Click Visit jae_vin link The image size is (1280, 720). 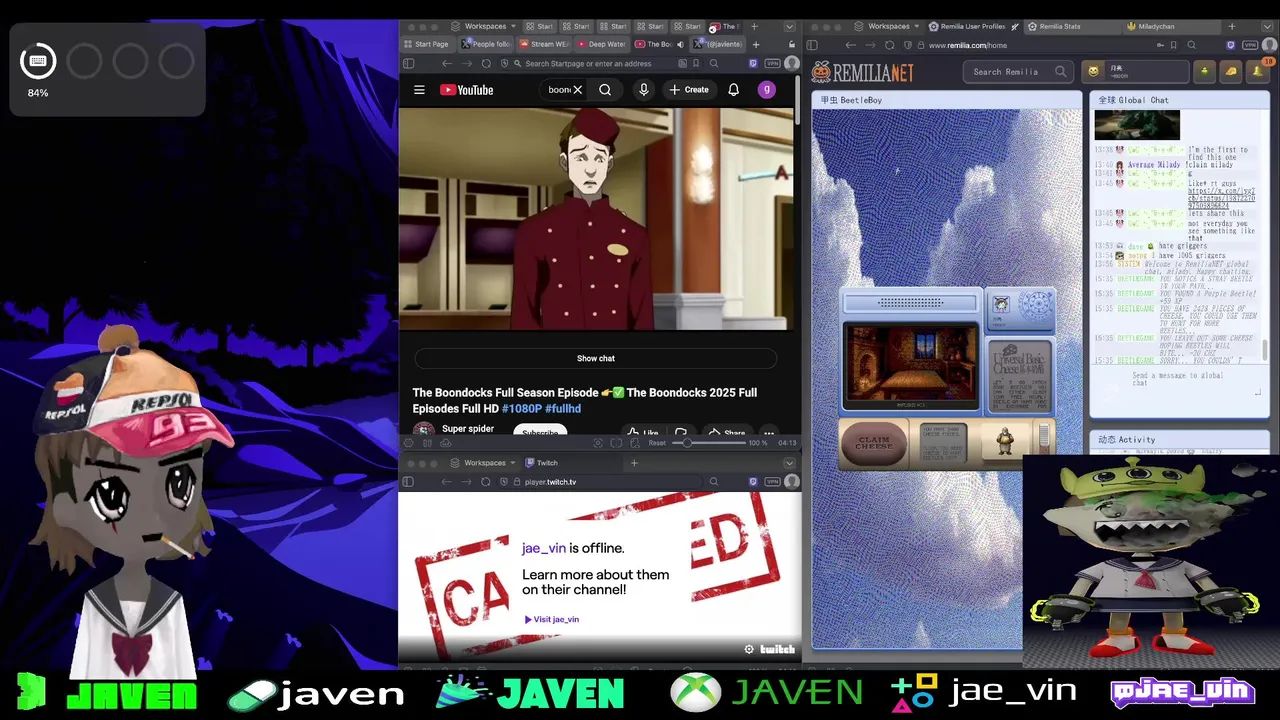tap(552, 619)
